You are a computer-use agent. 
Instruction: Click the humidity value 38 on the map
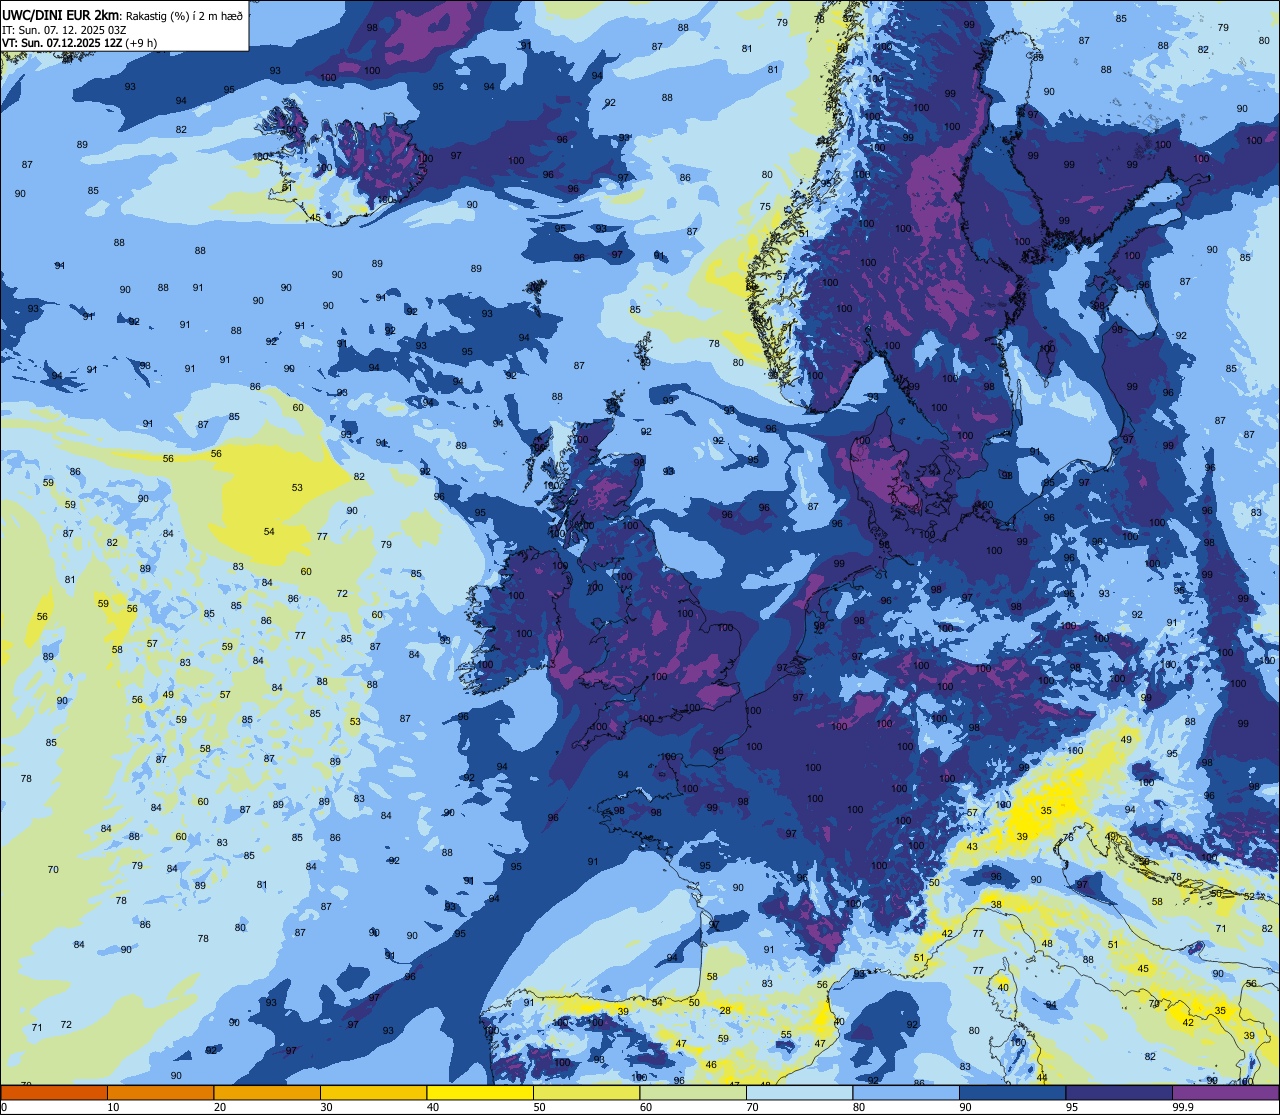[996, 904]
